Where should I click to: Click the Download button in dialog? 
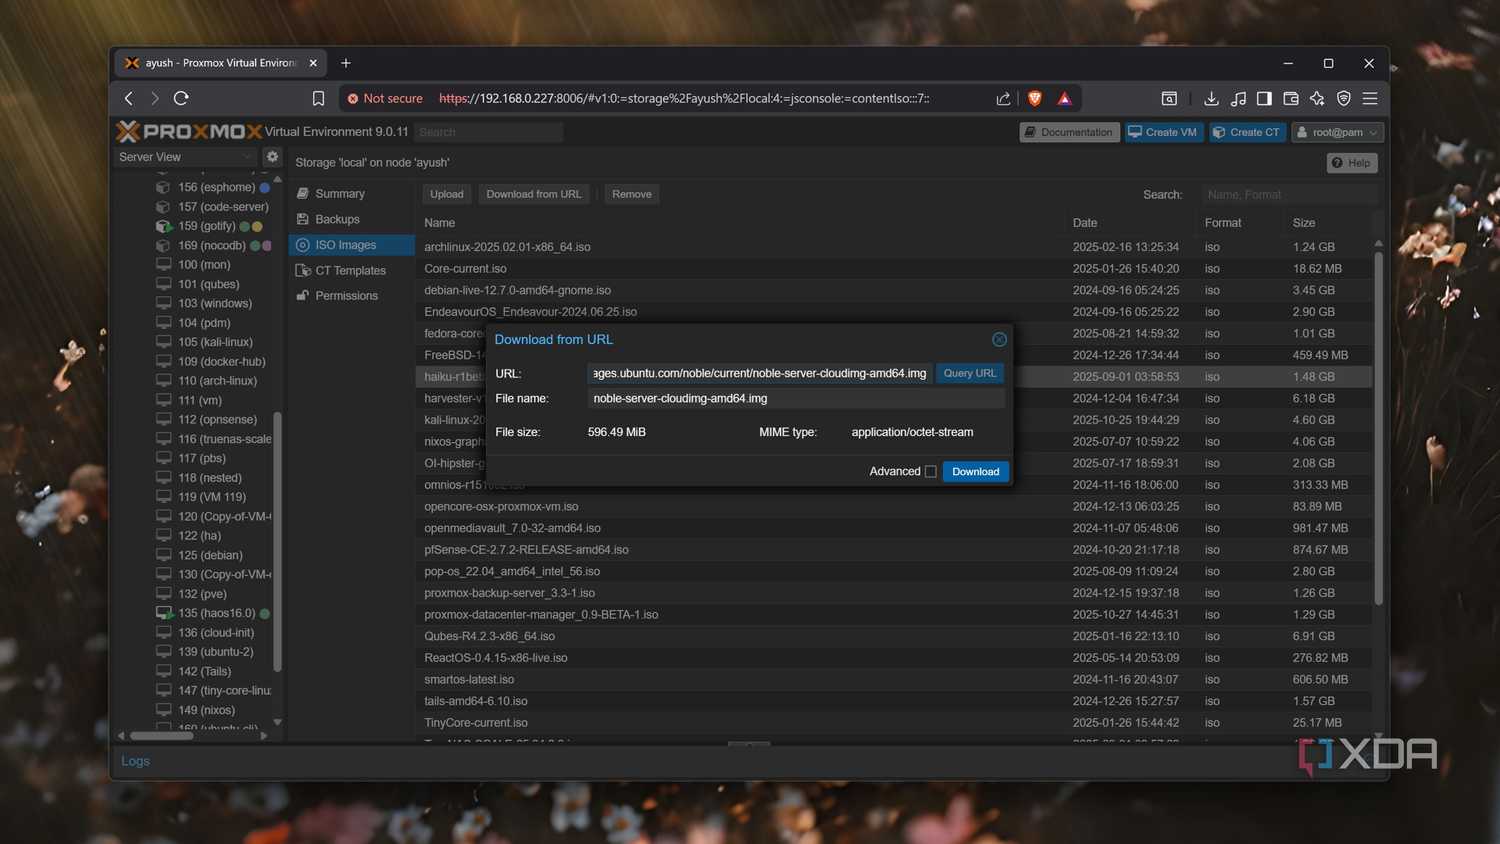click(976, 472)
